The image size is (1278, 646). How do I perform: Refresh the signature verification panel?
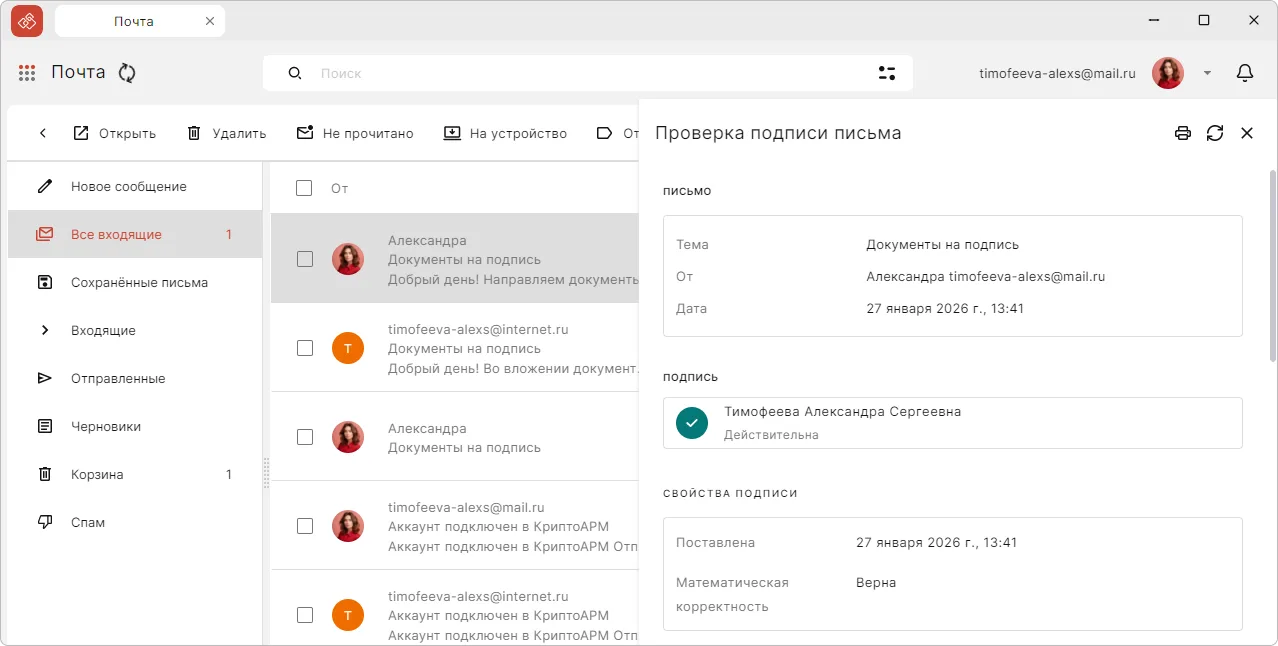(x=1215, y=132)
